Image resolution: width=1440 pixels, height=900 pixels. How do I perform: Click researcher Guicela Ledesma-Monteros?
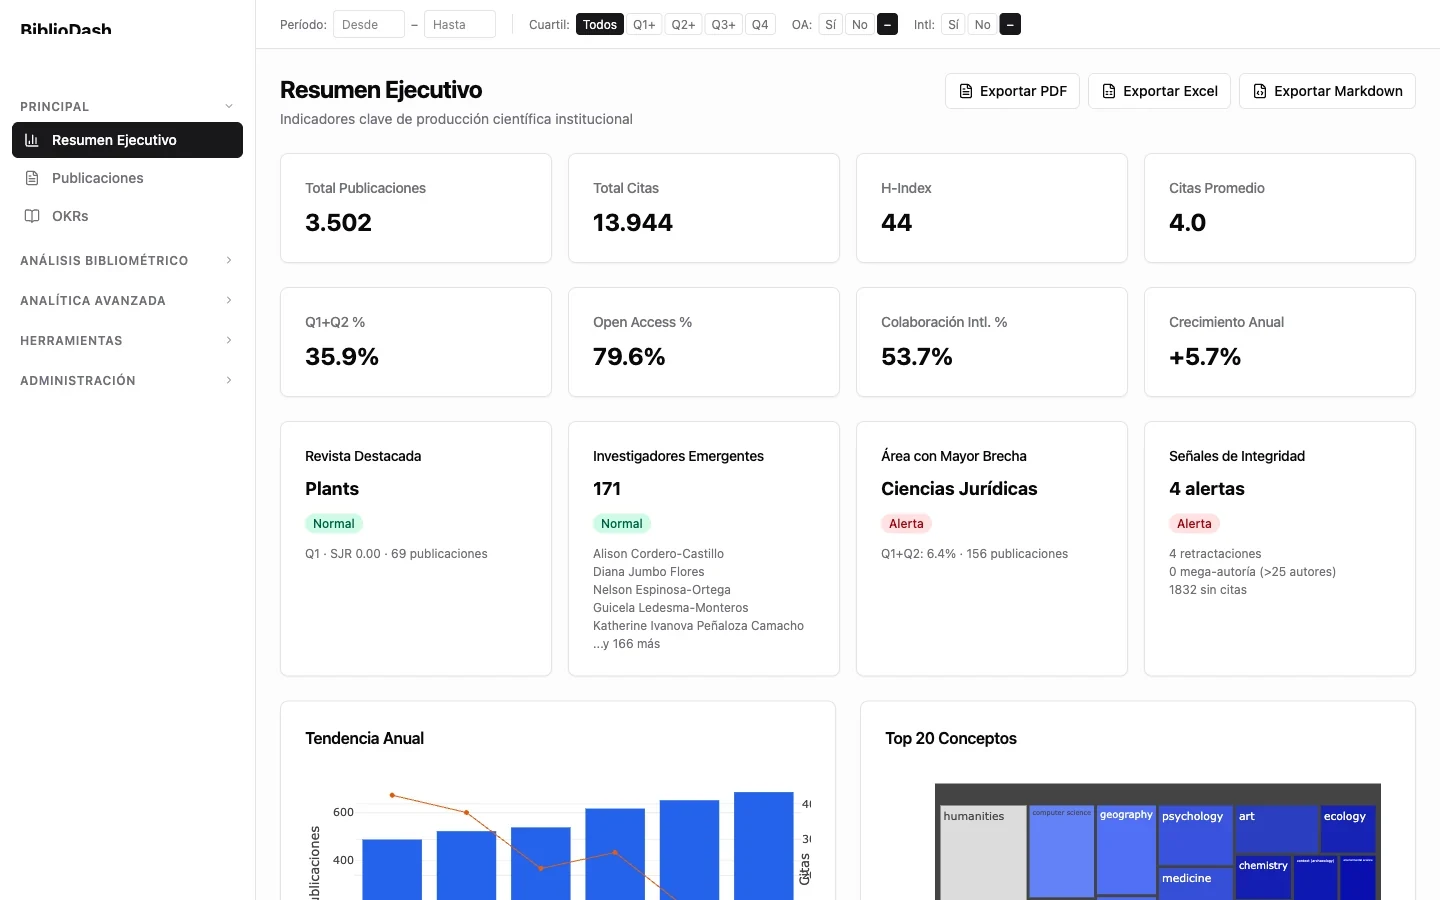coord(670,608)
